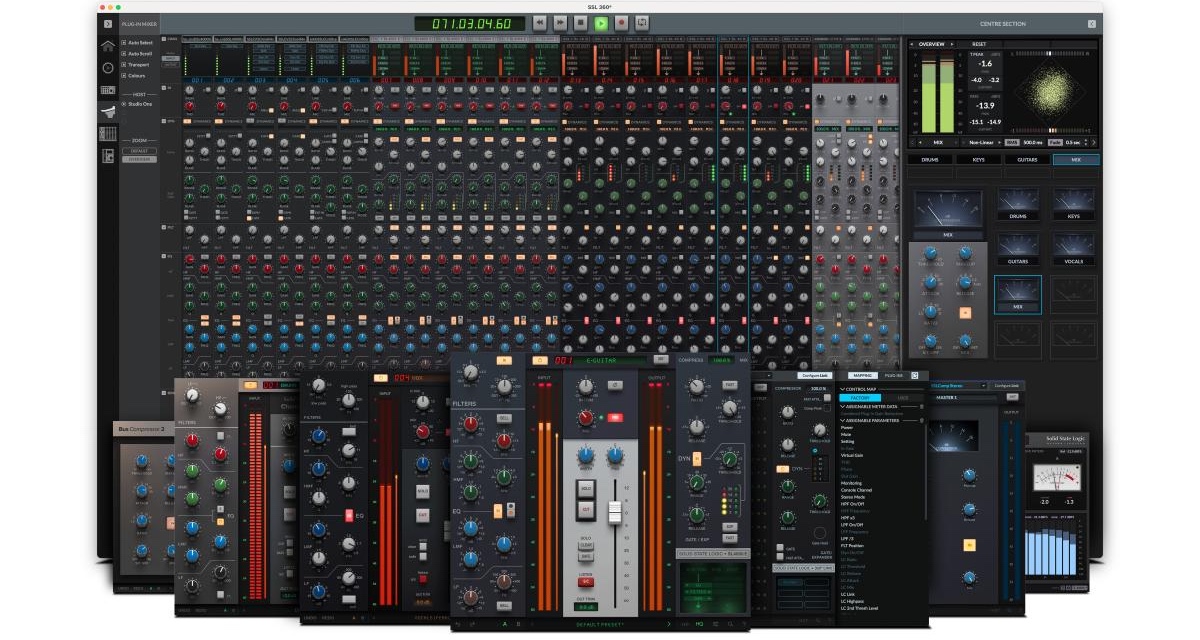Start playback with the green play button
This screenshot has width=1200, height=640.
(x=601, y=22)
